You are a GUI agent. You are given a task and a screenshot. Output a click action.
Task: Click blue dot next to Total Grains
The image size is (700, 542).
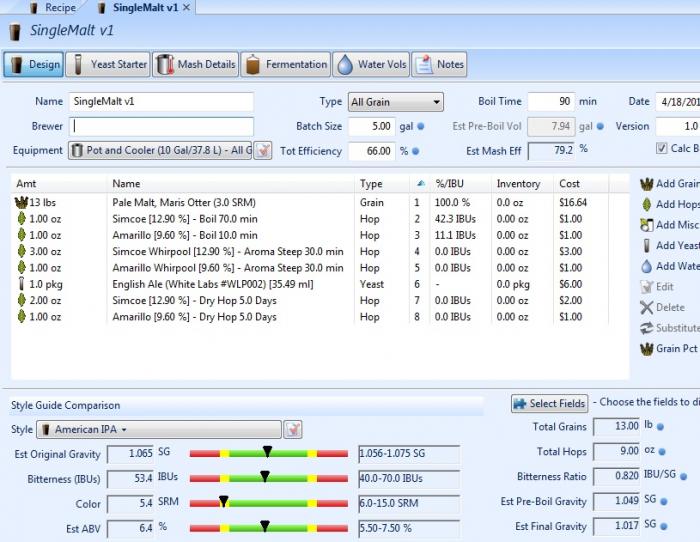660,427
